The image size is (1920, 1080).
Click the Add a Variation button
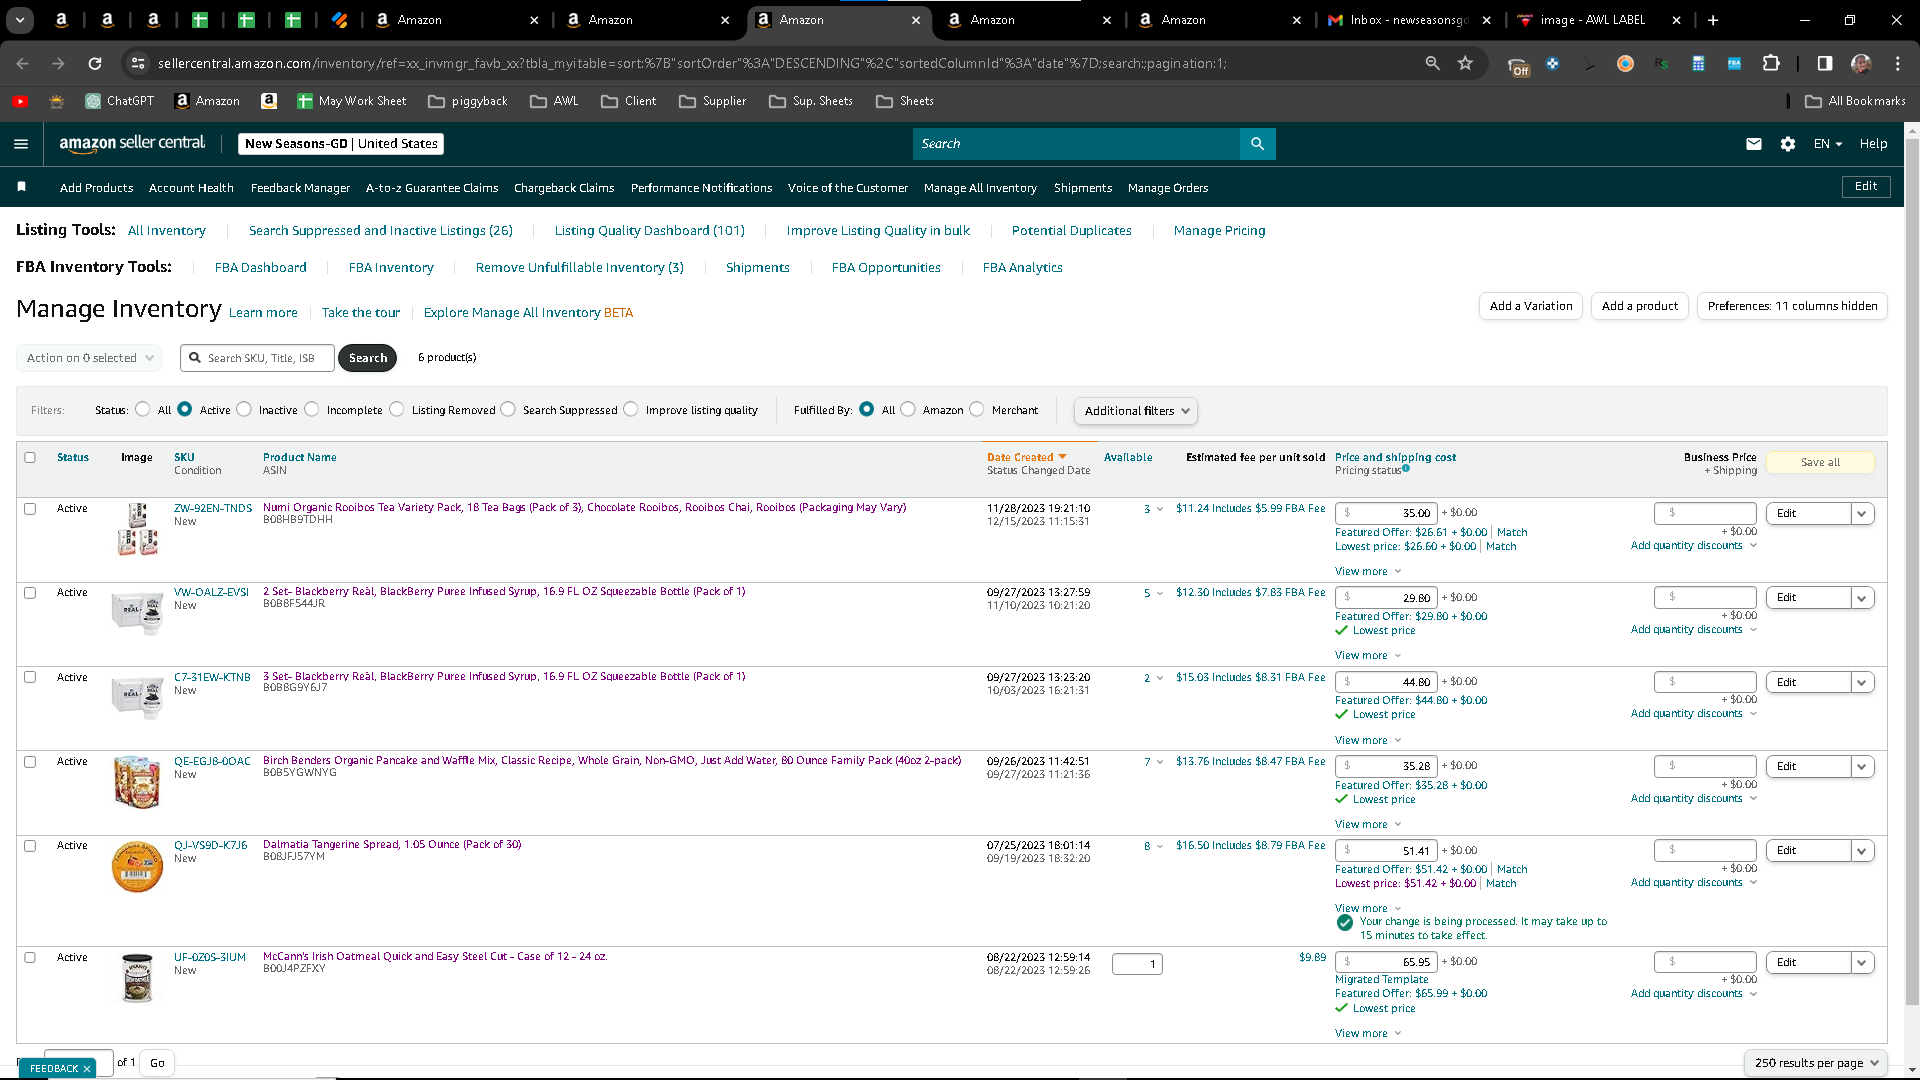(x=1531, y=306)
